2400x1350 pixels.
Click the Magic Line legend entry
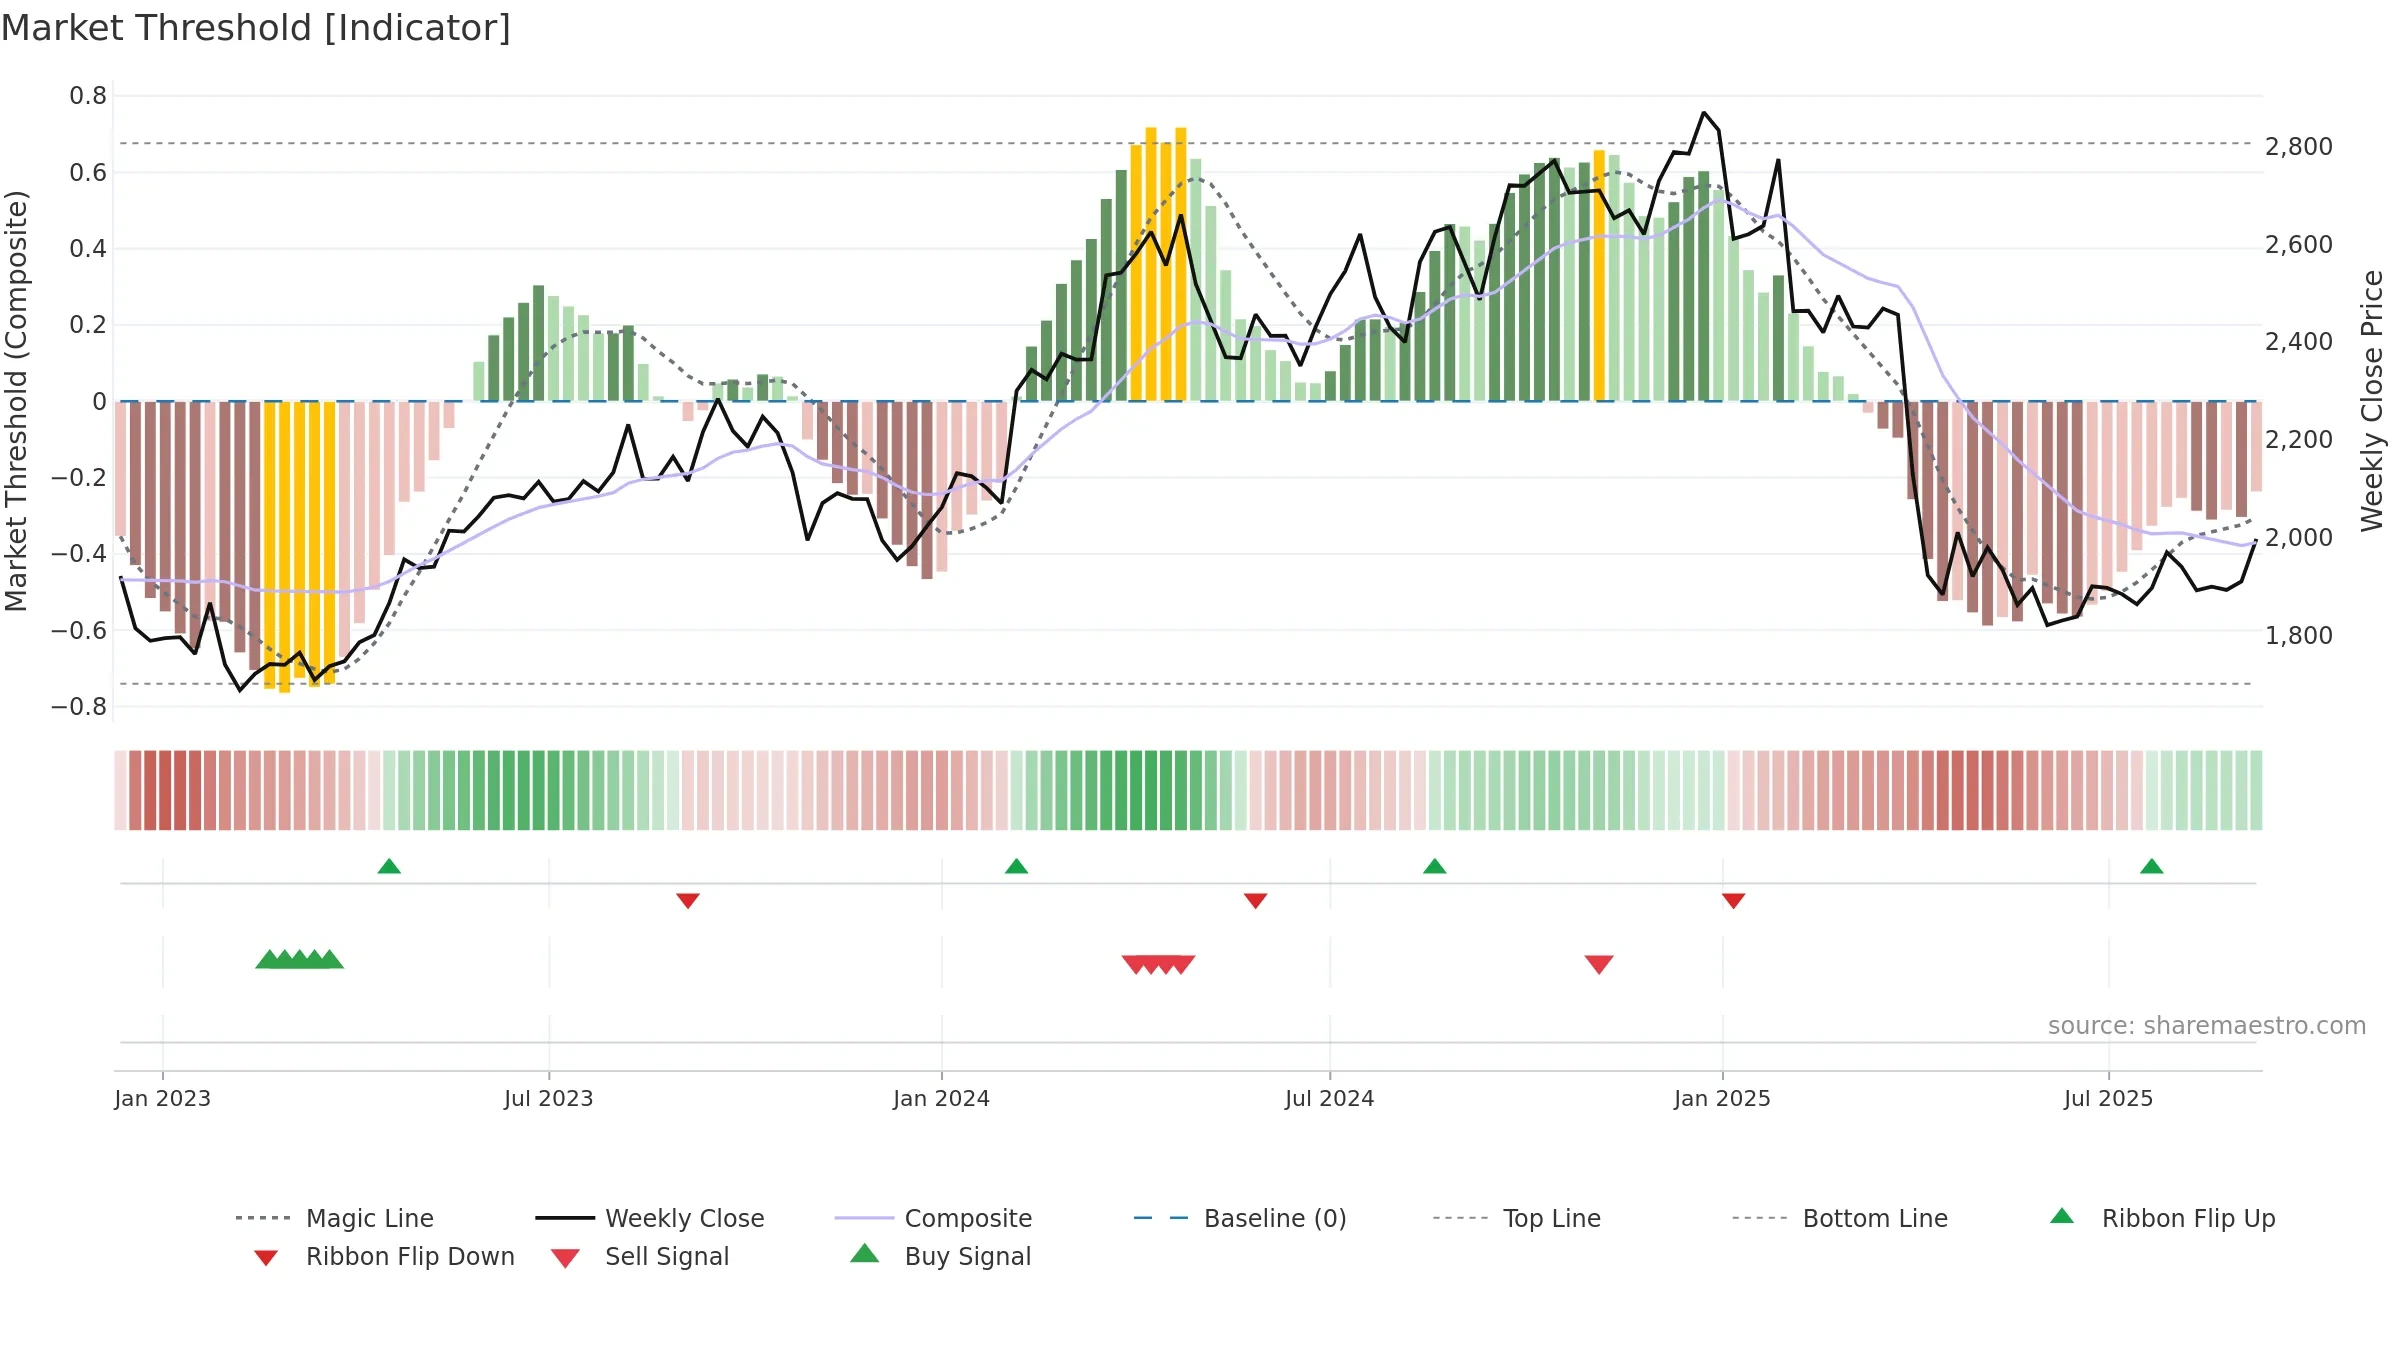[x=334, y=1218]
